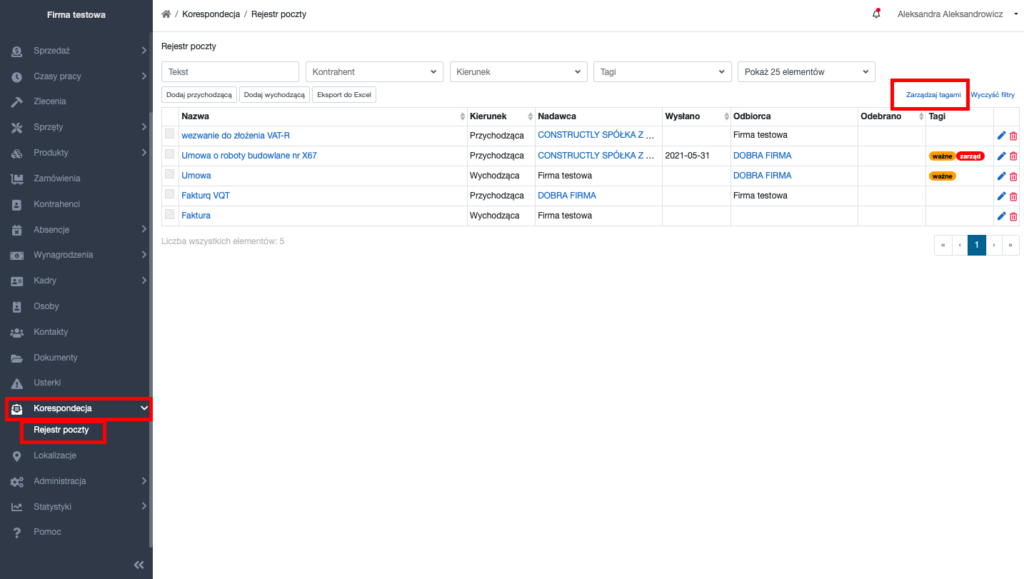Open the Kontrahent filter dropdown

(x=374, y=72)
